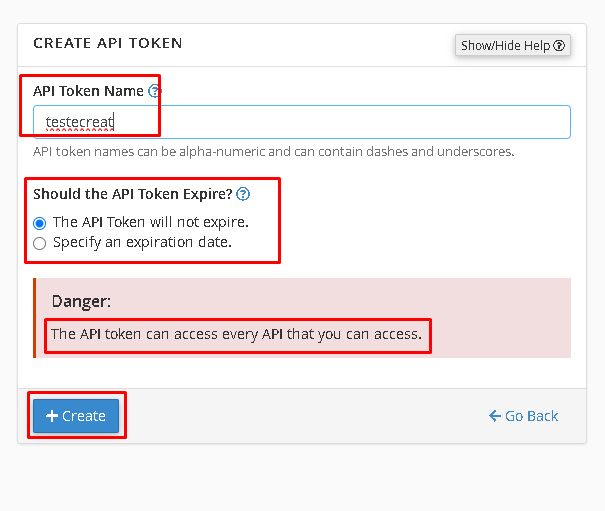Click the API Token Name help icon

tap(155, 91)
